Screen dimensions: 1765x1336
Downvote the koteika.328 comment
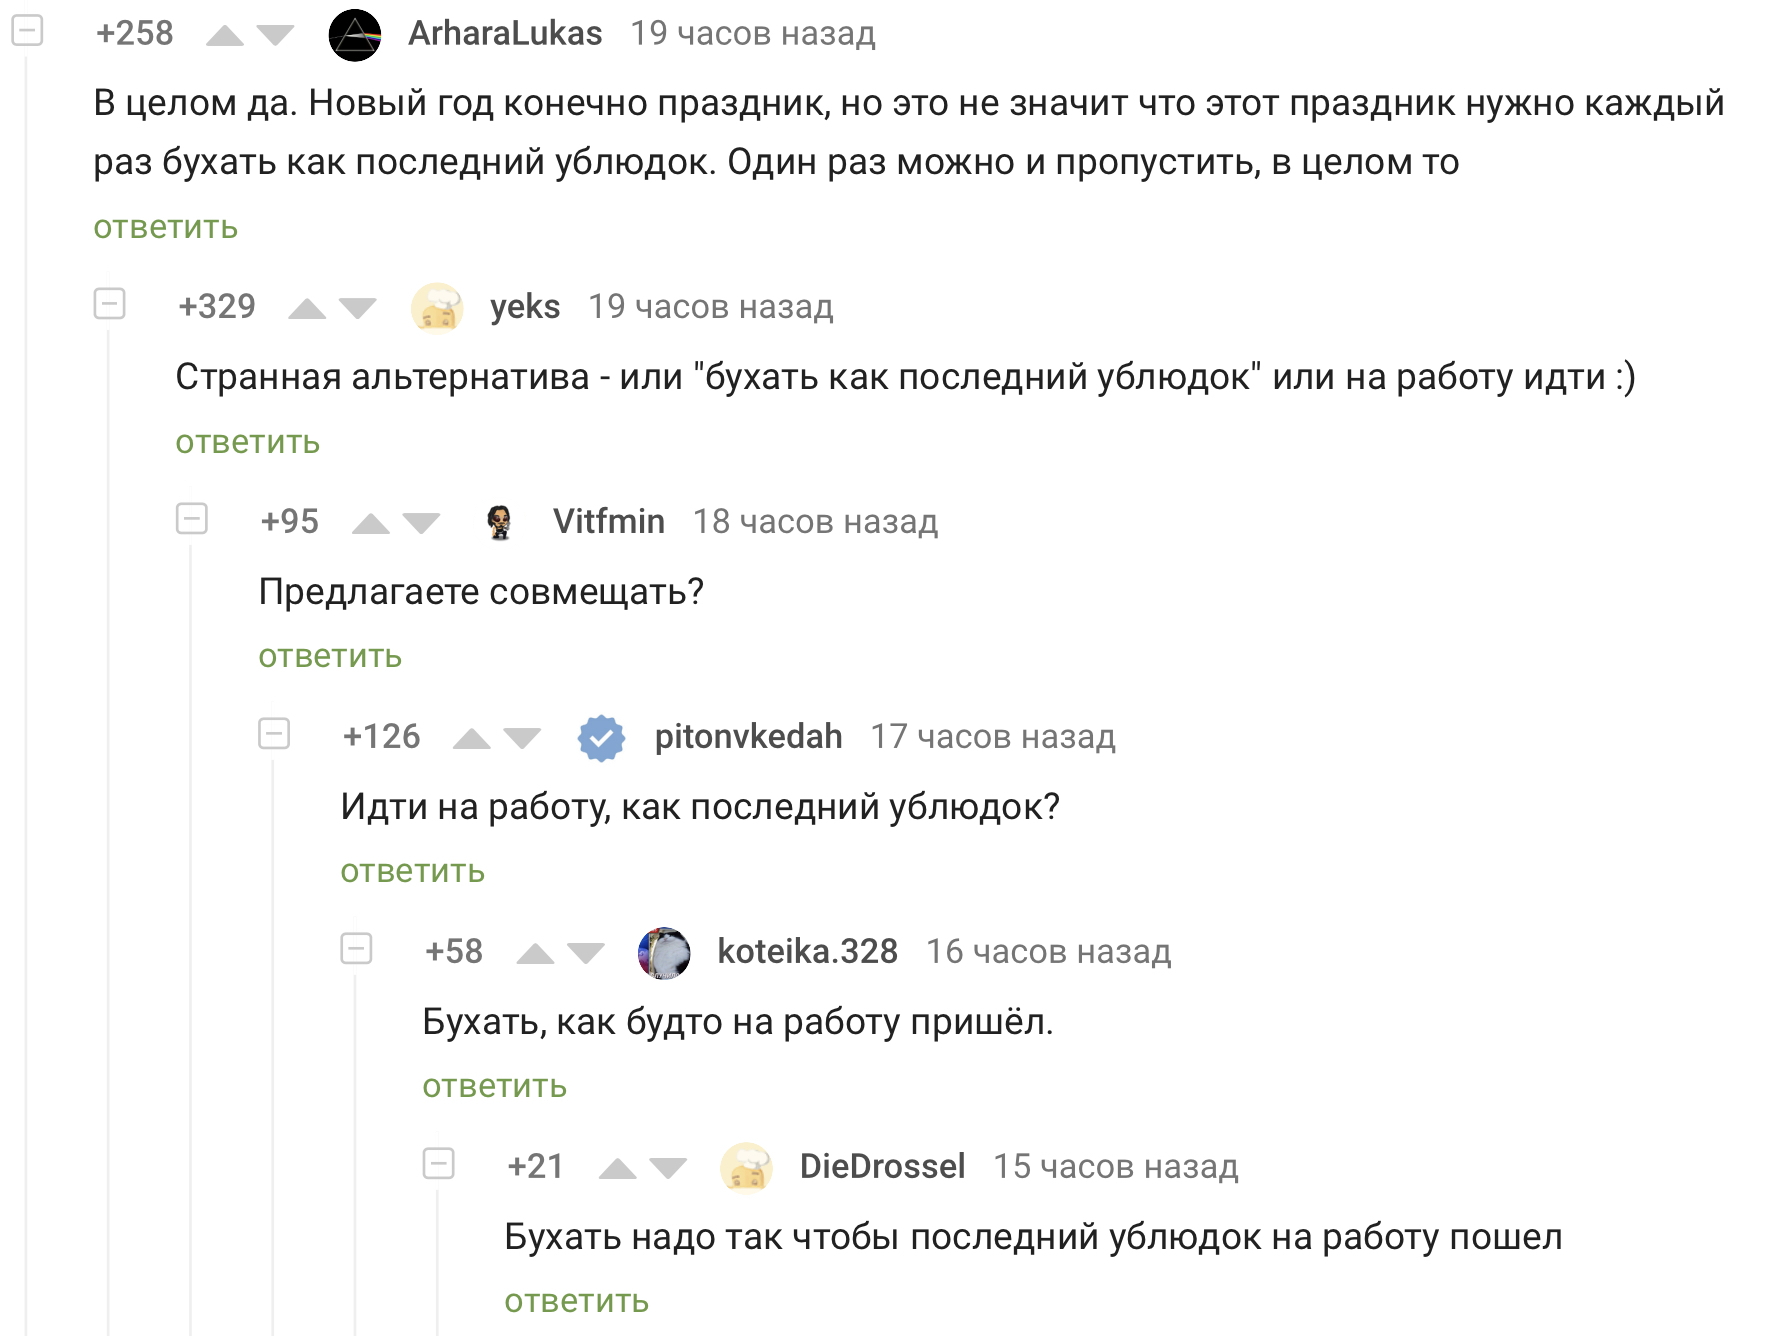(586, 954)
